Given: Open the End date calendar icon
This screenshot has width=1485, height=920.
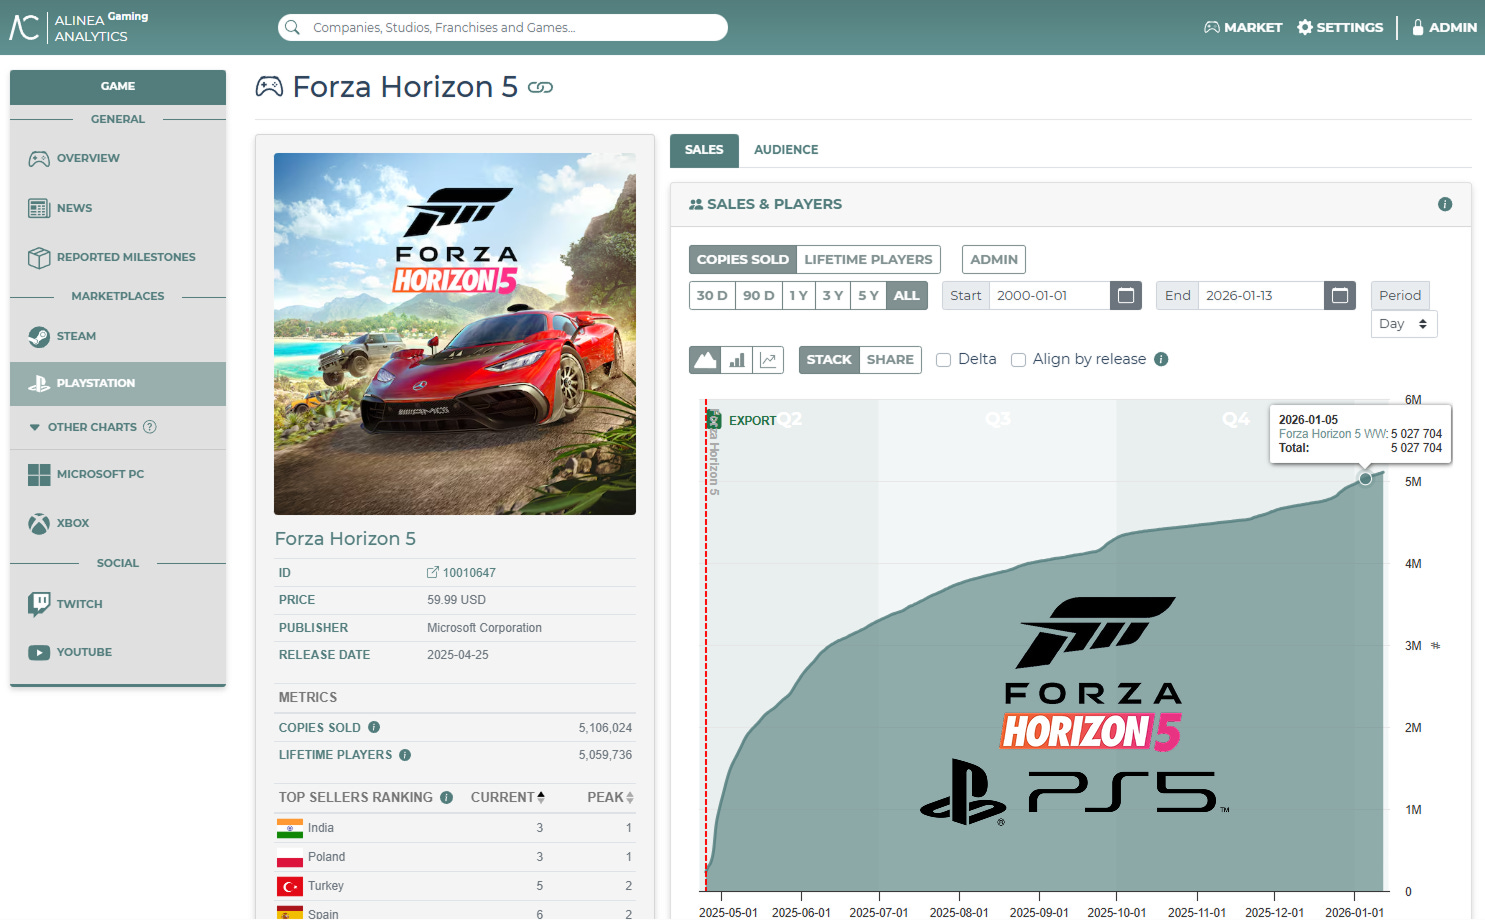Looking at the screenshot, I should pos(1340,295).
